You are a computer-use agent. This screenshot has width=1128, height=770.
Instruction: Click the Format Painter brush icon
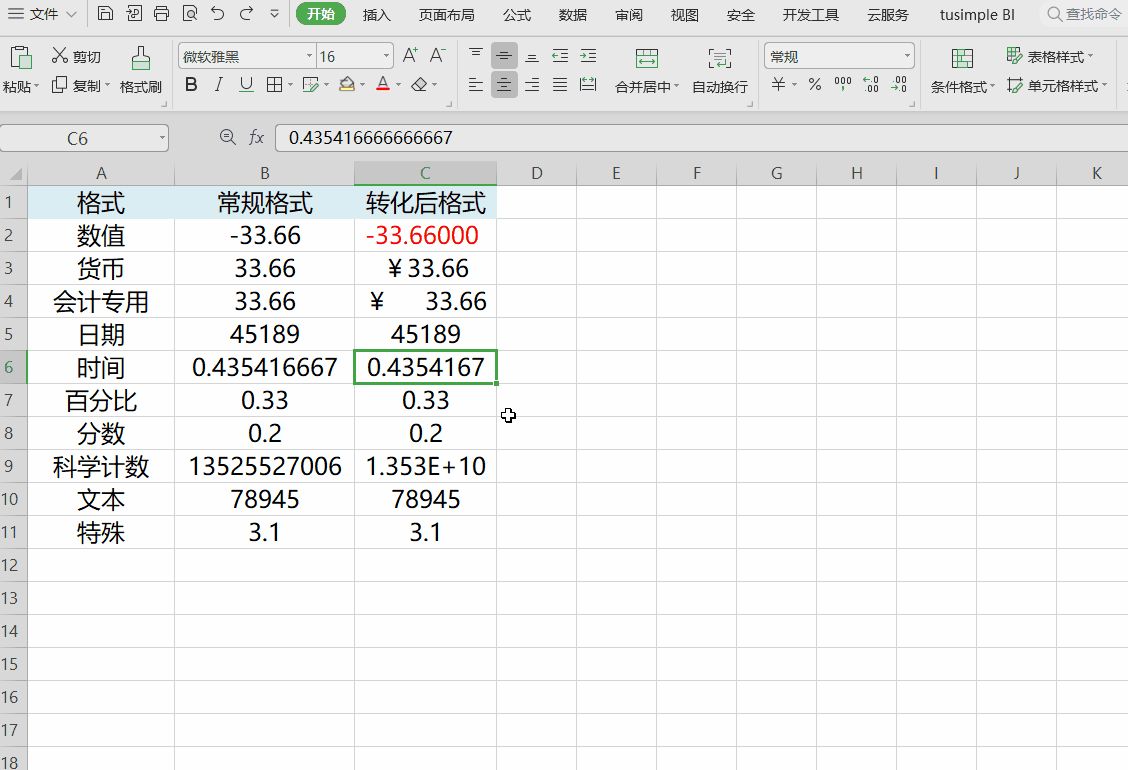click(x=141, y=58)
